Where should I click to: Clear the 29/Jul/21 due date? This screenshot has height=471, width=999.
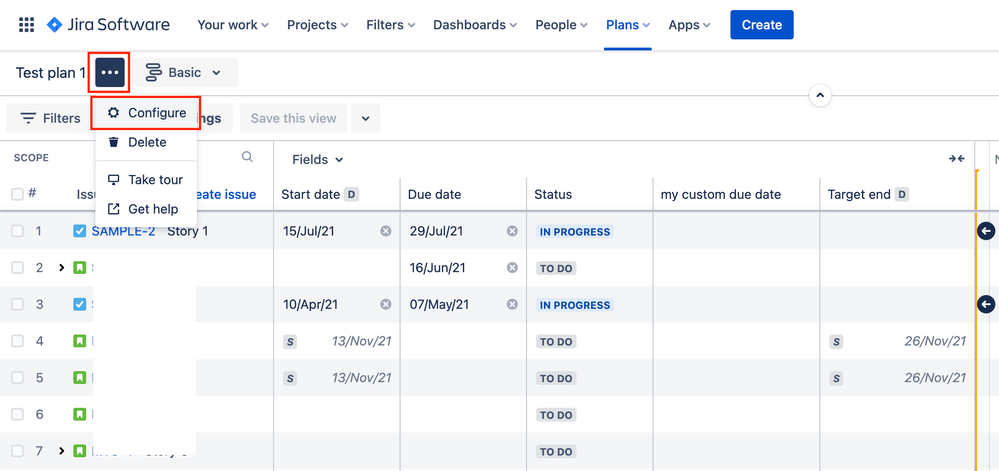(512, 231)
